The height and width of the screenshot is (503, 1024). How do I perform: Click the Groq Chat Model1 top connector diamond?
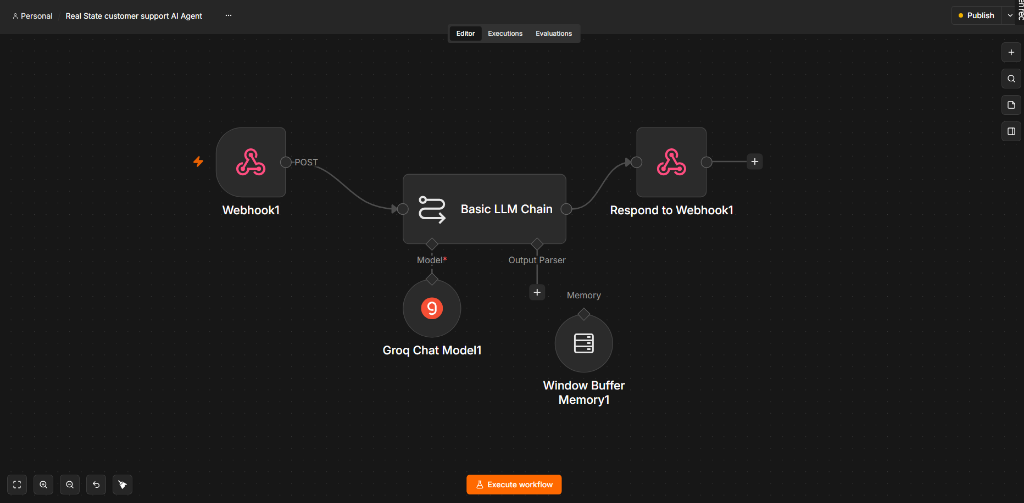pos(432,279)
